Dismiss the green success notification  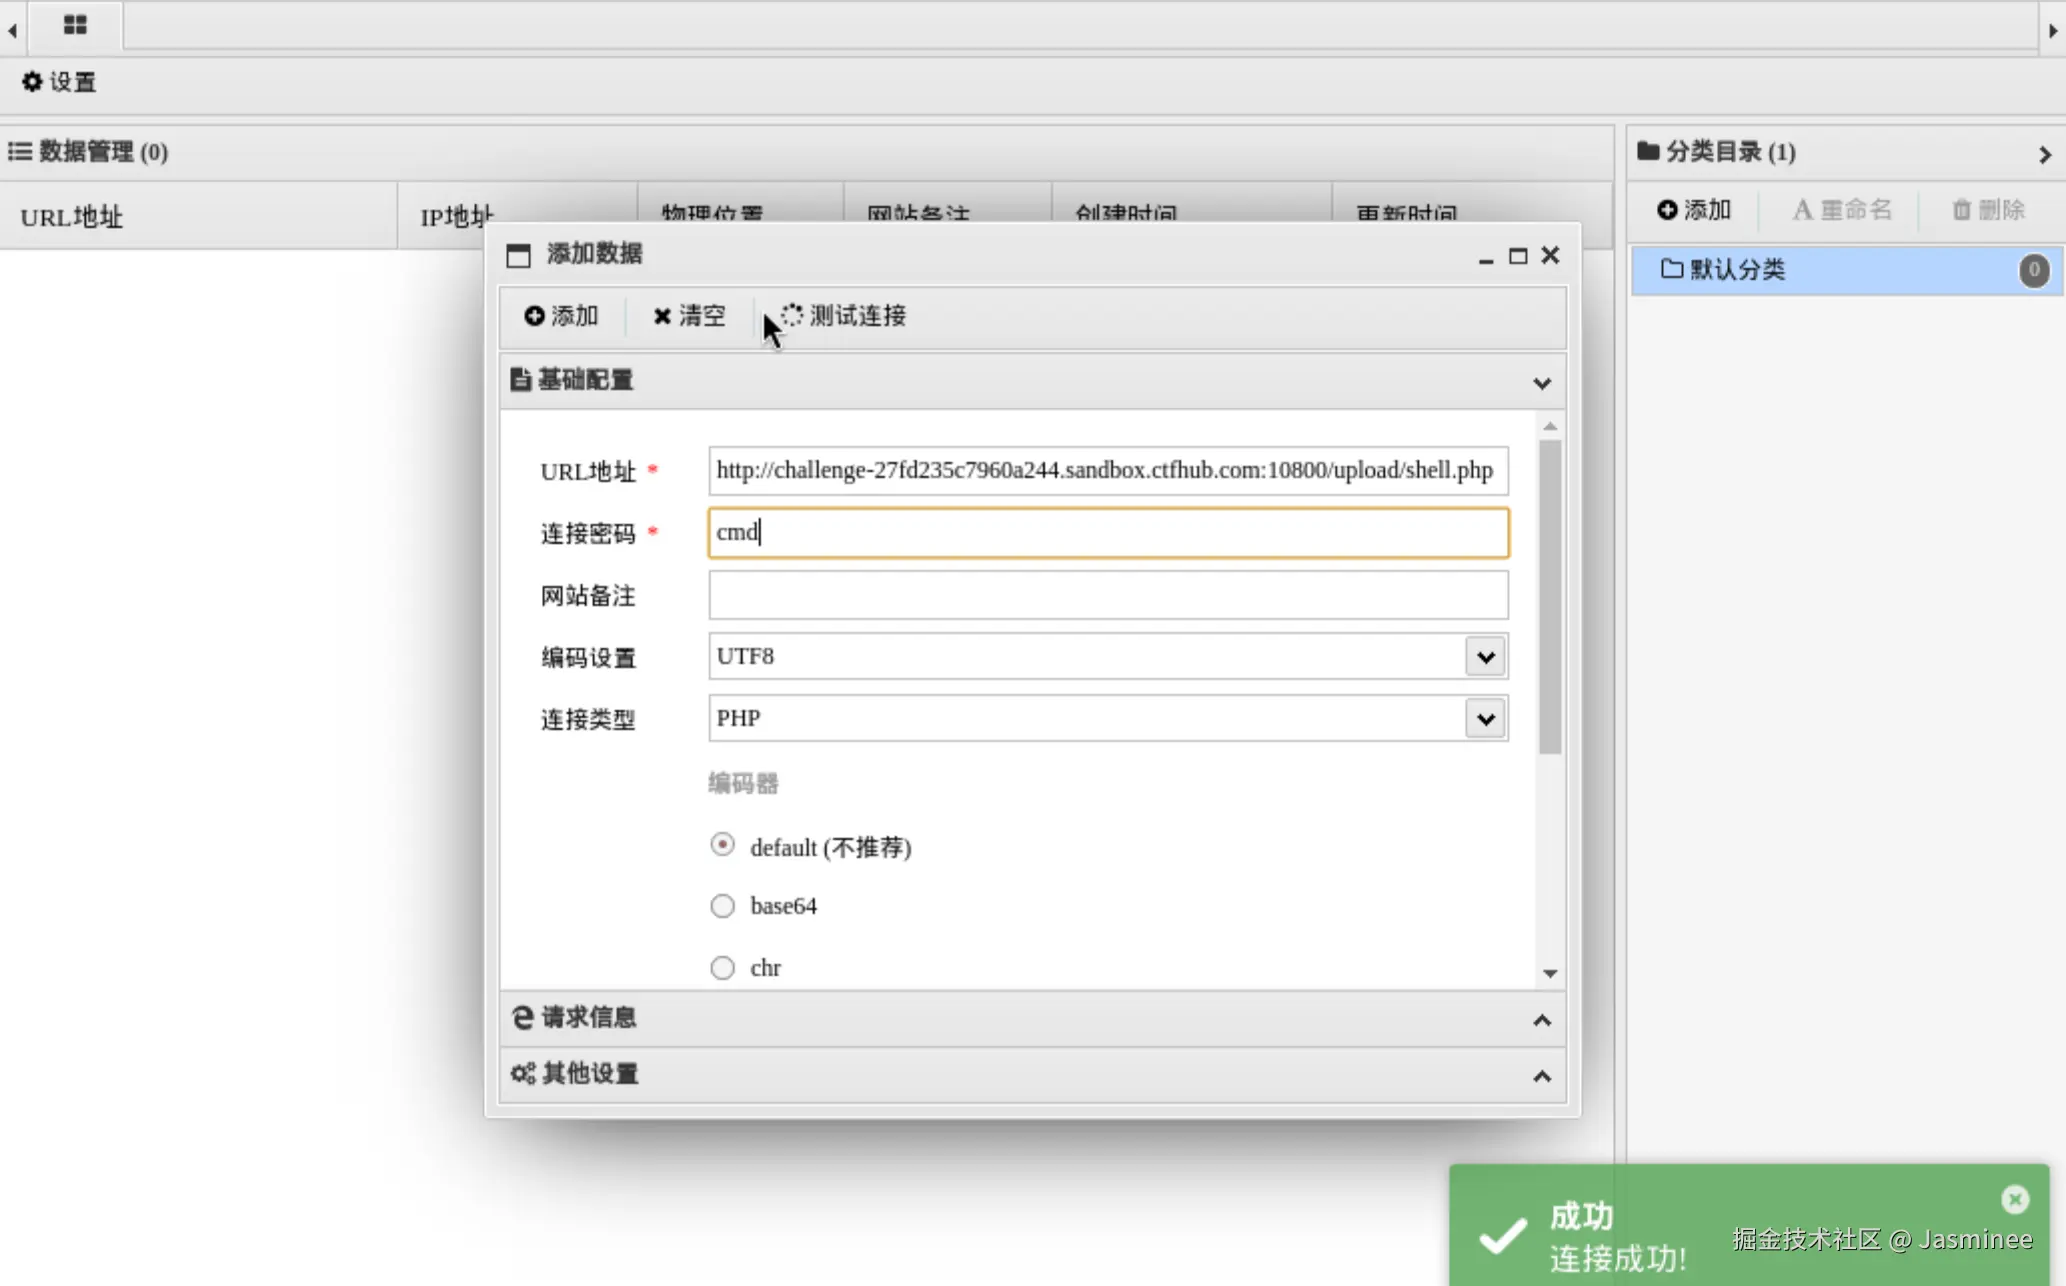[x=2015, y=1199]
